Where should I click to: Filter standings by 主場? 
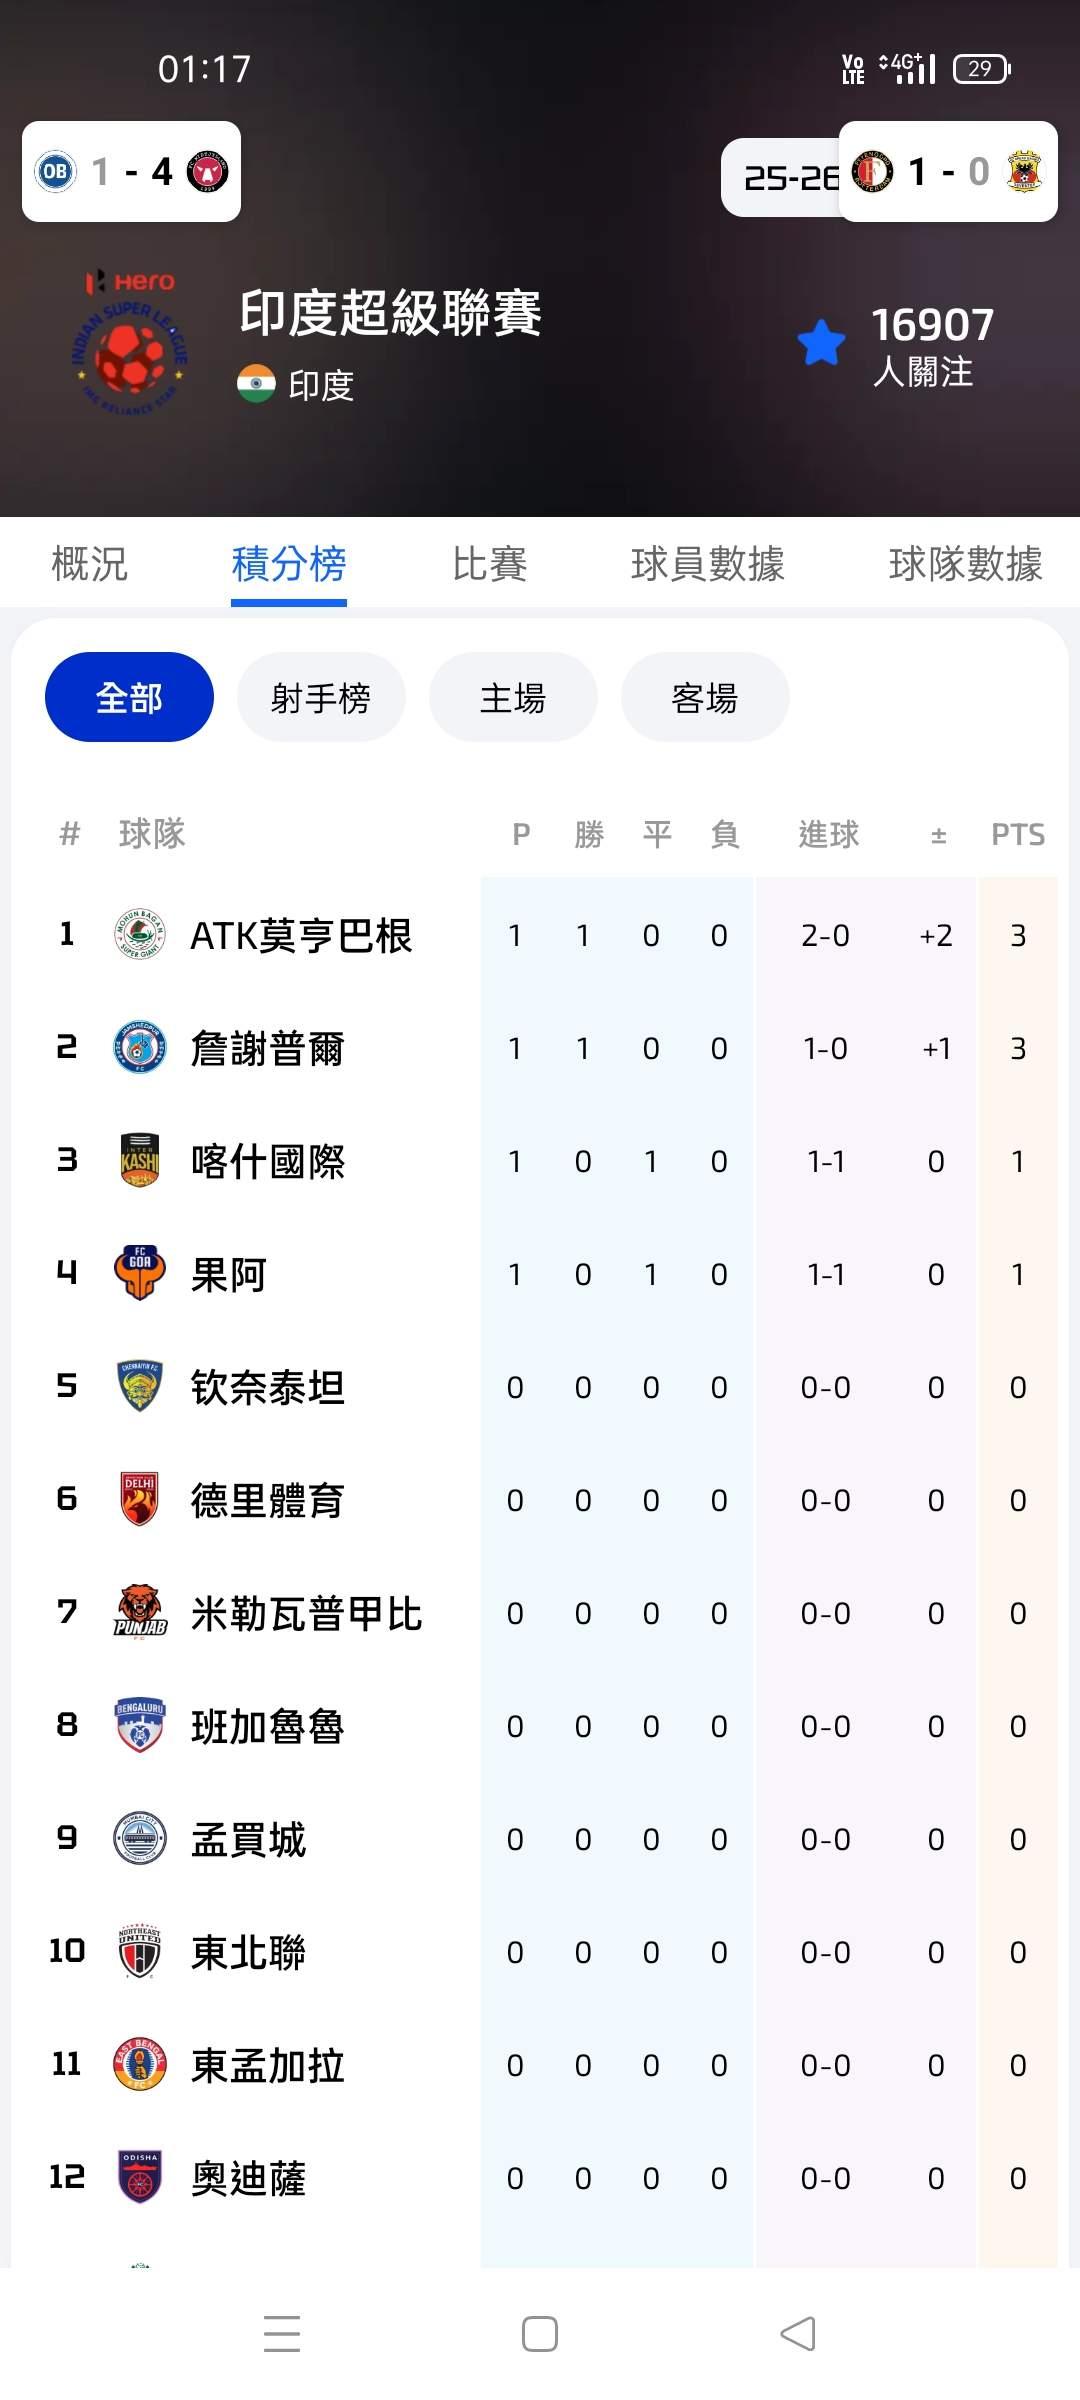click(x=513, y=697)
